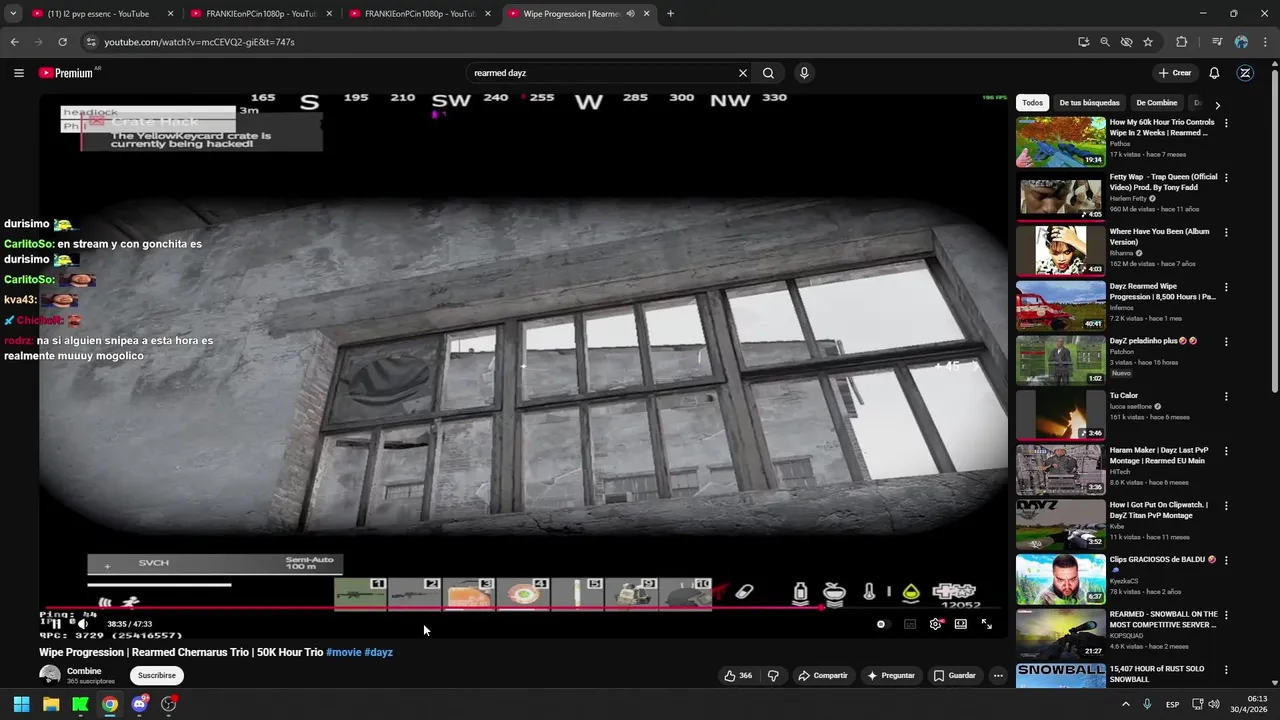Mute the Wipe Progression tab audio icon
Viewport: 1280px width, 720px height.
click(x=630, y=14)
